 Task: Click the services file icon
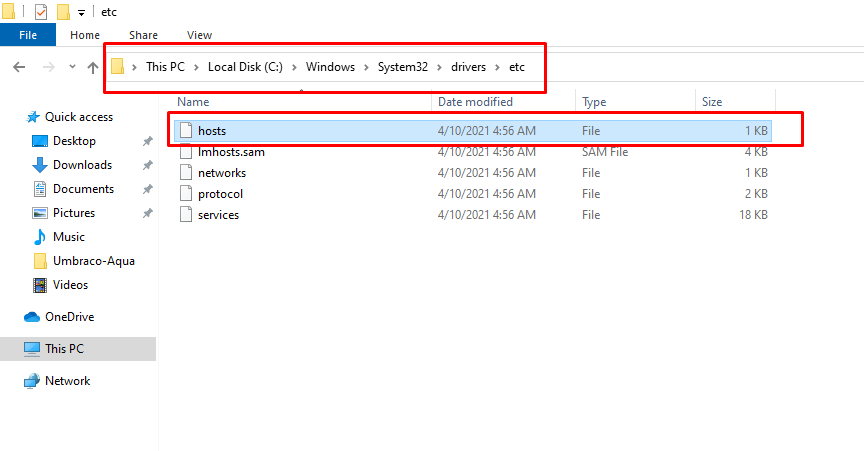pos(186,214)
